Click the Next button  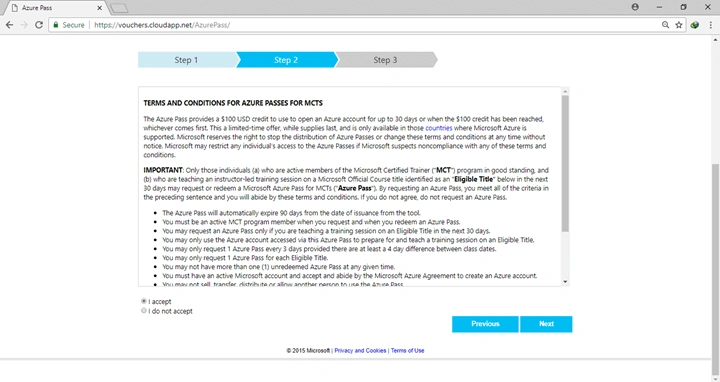546,324
